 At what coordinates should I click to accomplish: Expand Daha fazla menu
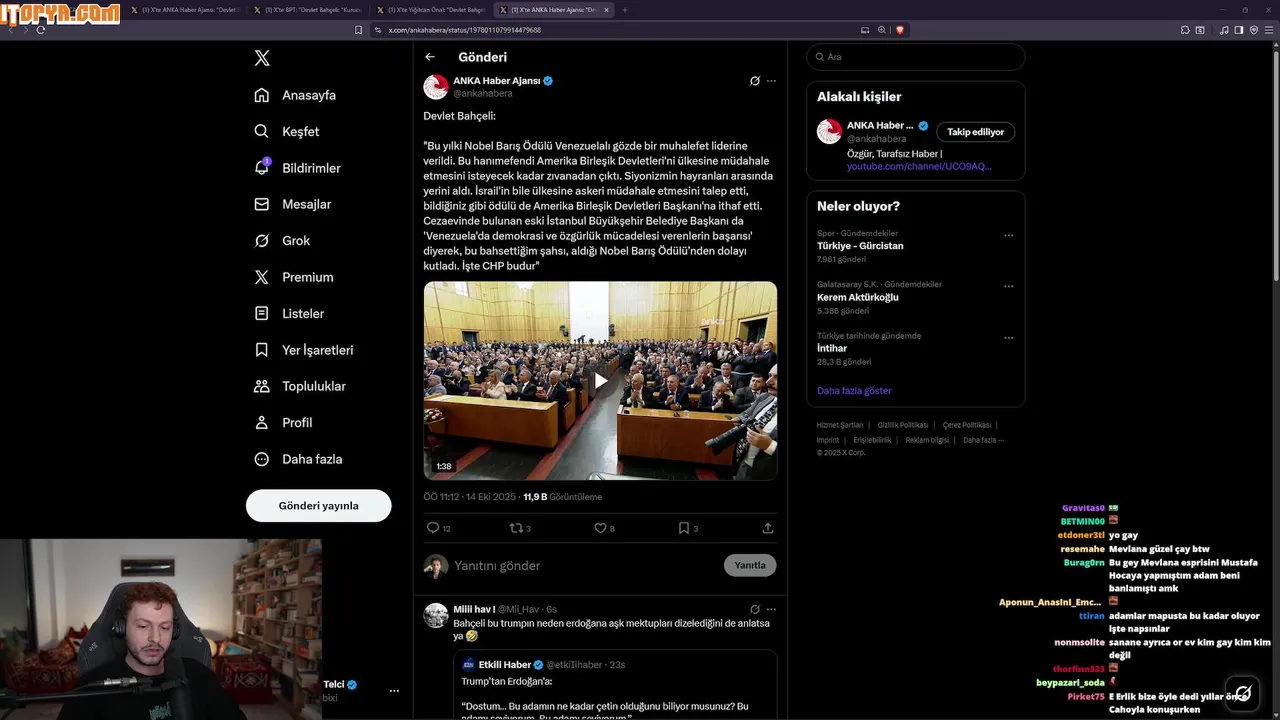[298, 459]
